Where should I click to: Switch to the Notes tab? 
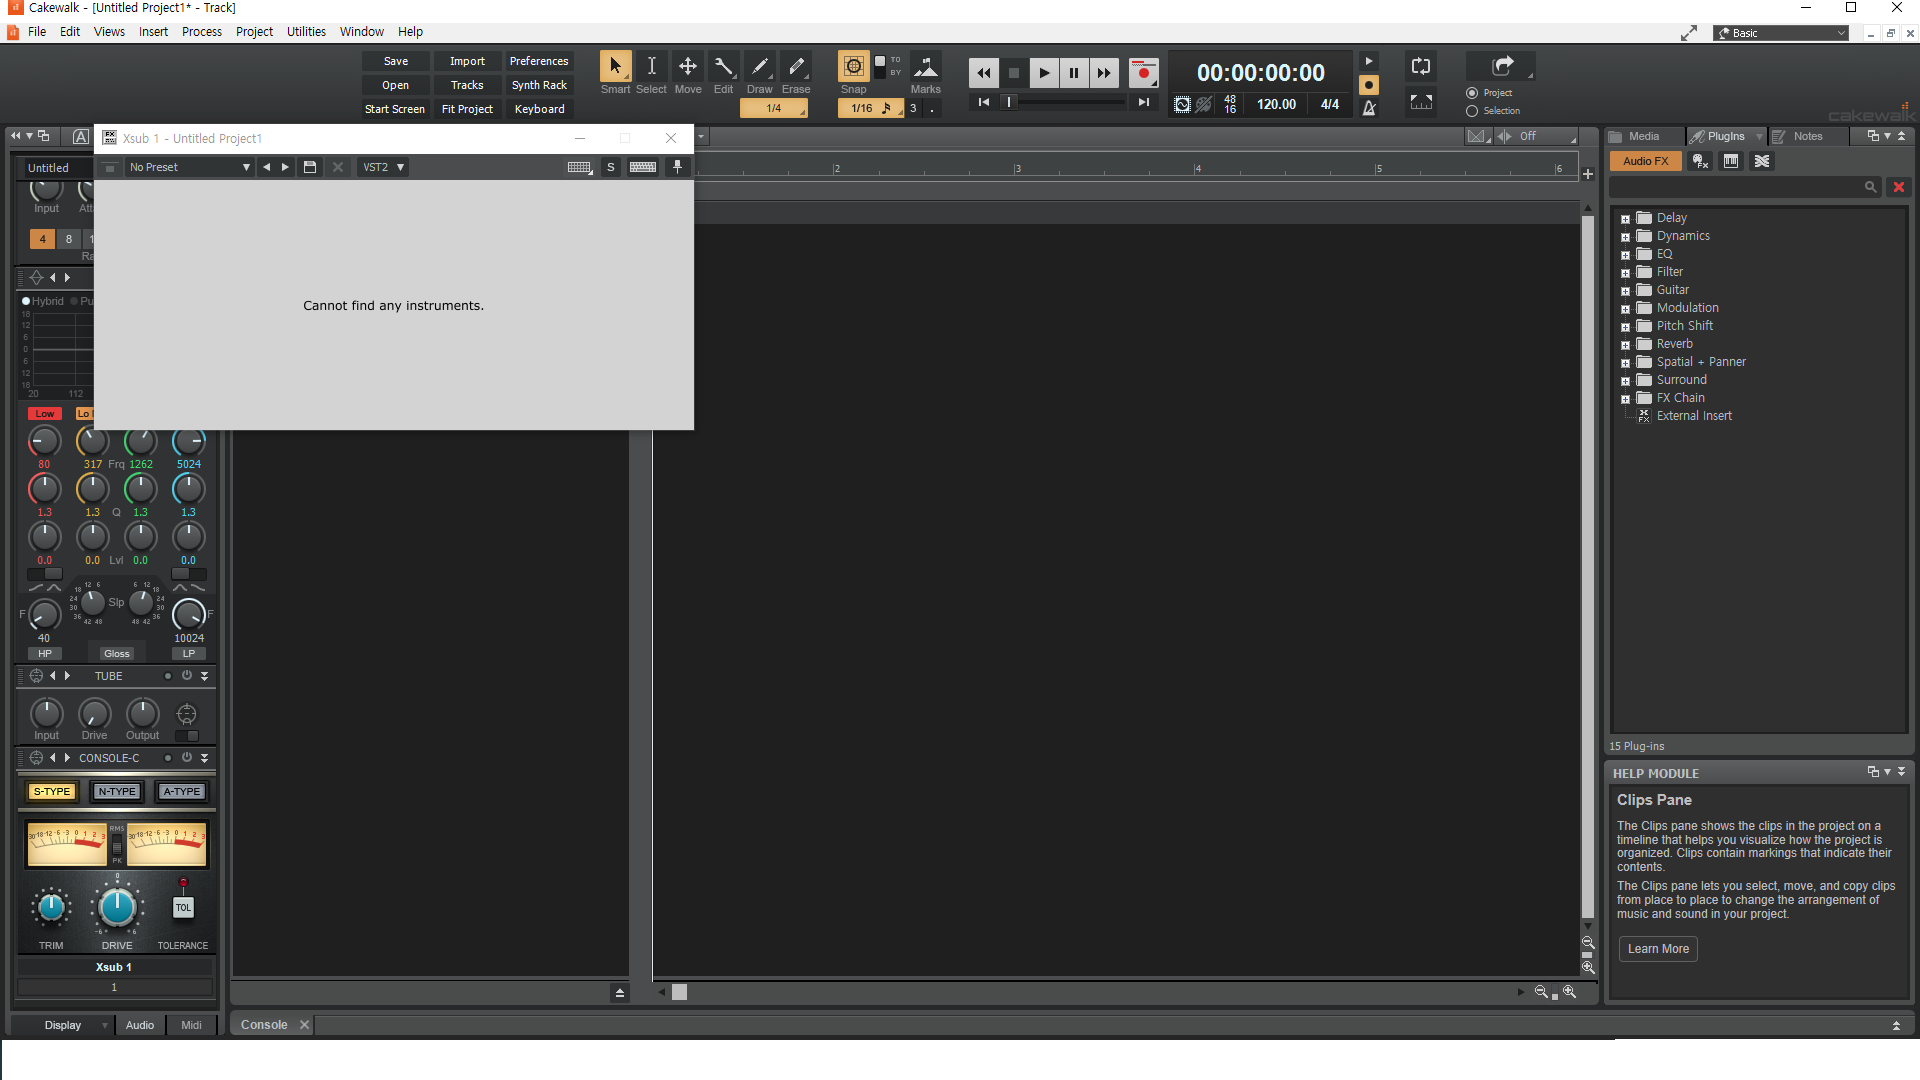[x=1807, y=136]
